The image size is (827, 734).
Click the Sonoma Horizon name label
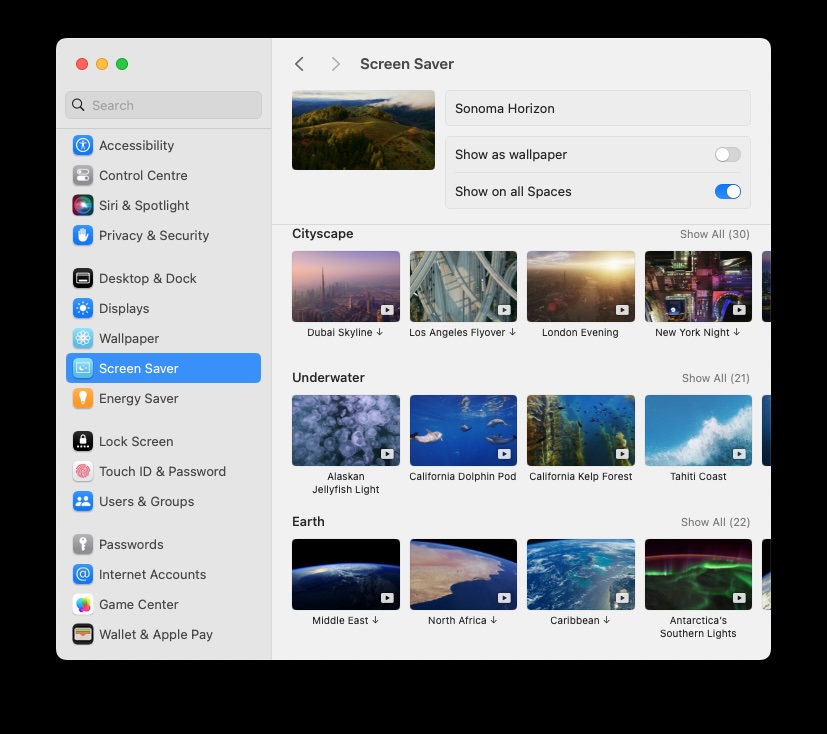coord(505,109)
